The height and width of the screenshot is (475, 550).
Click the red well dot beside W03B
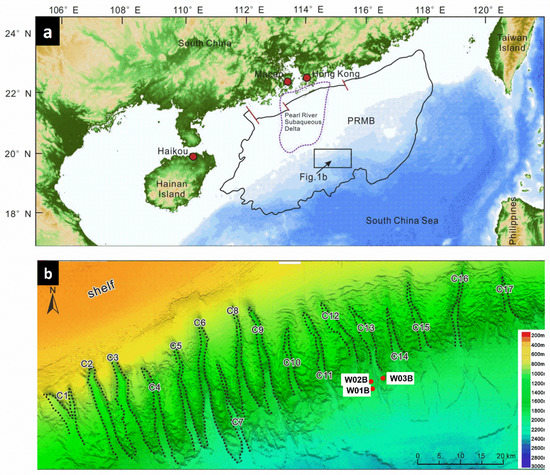click(x=383, y=378)
